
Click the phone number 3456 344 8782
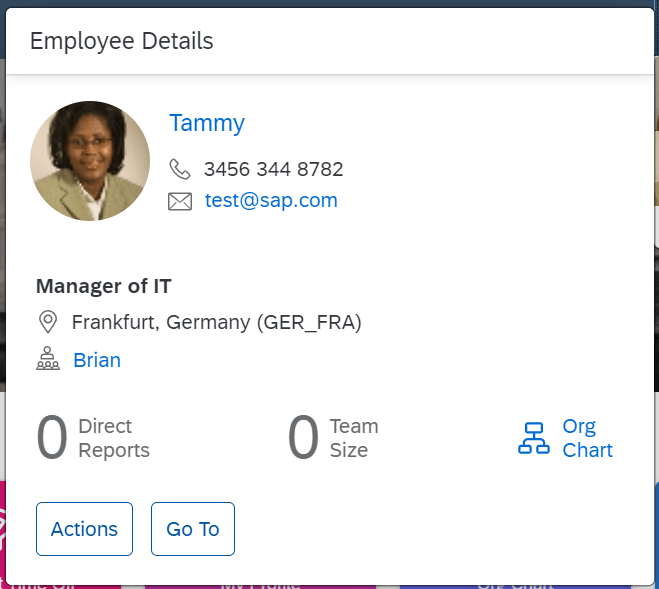pyautogui.click(x=273, y=169)
